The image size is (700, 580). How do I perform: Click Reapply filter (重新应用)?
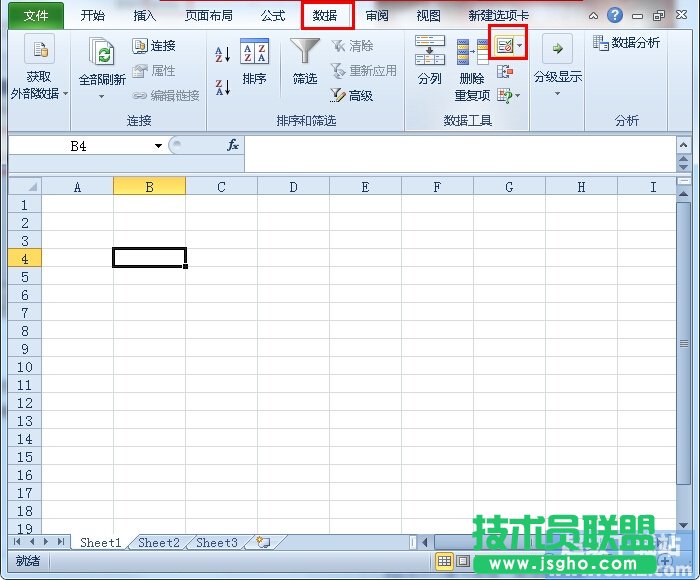coord(363,71)
